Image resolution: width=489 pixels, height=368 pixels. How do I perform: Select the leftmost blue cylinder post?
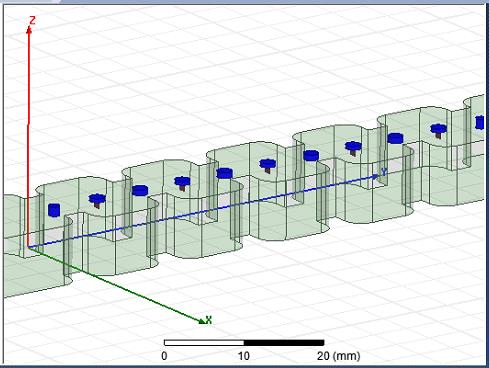(54, 210)
